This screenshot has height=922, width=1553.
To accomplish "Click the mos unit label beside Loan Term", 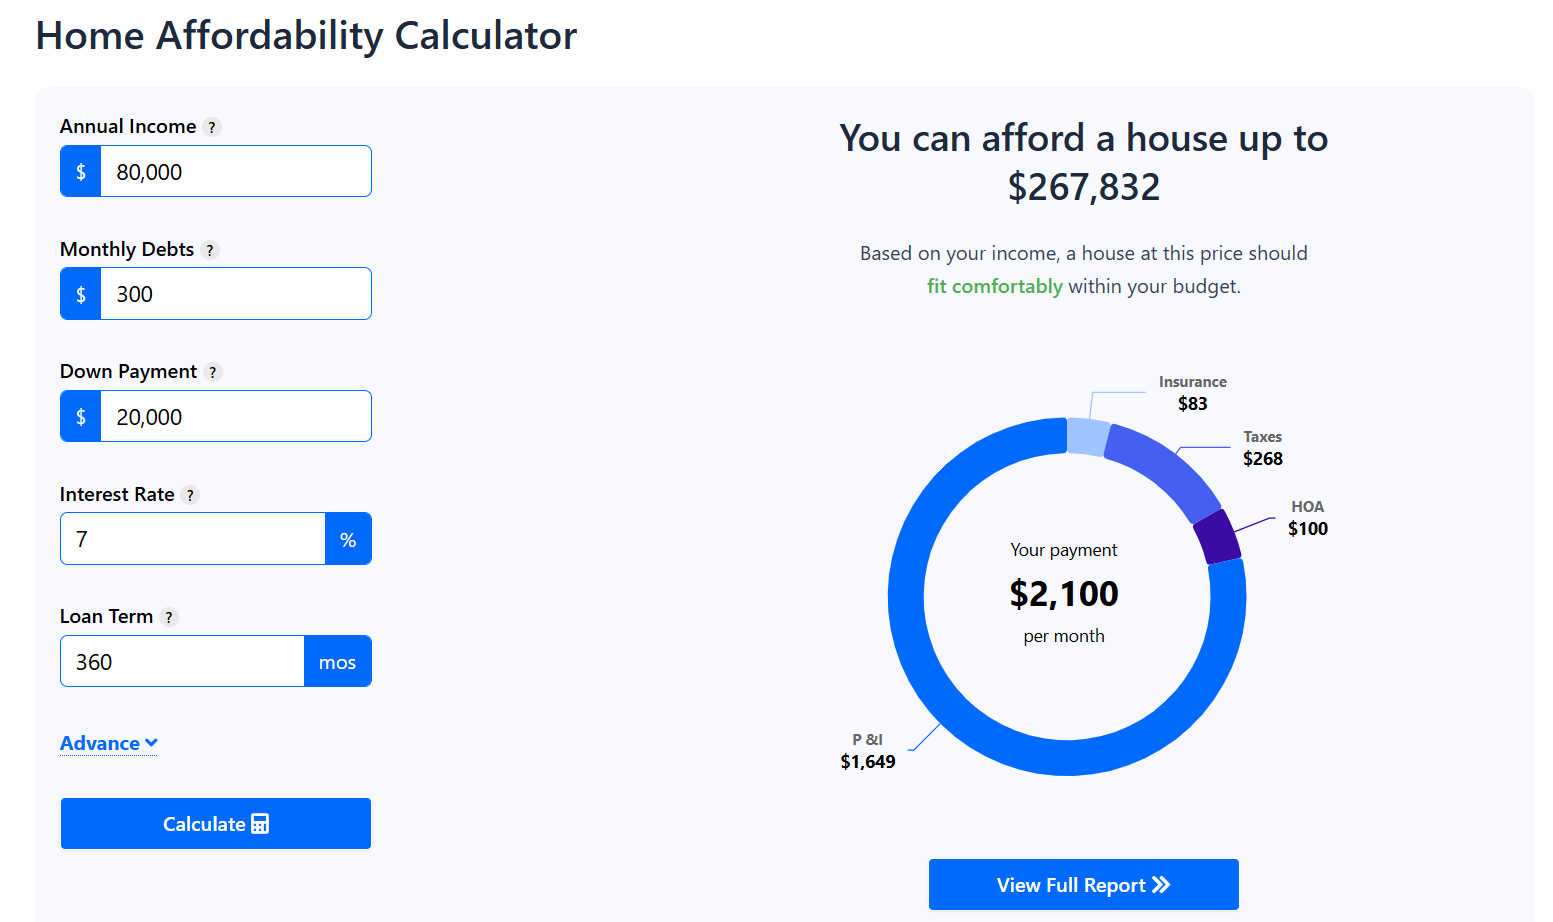I will [338, 661].
